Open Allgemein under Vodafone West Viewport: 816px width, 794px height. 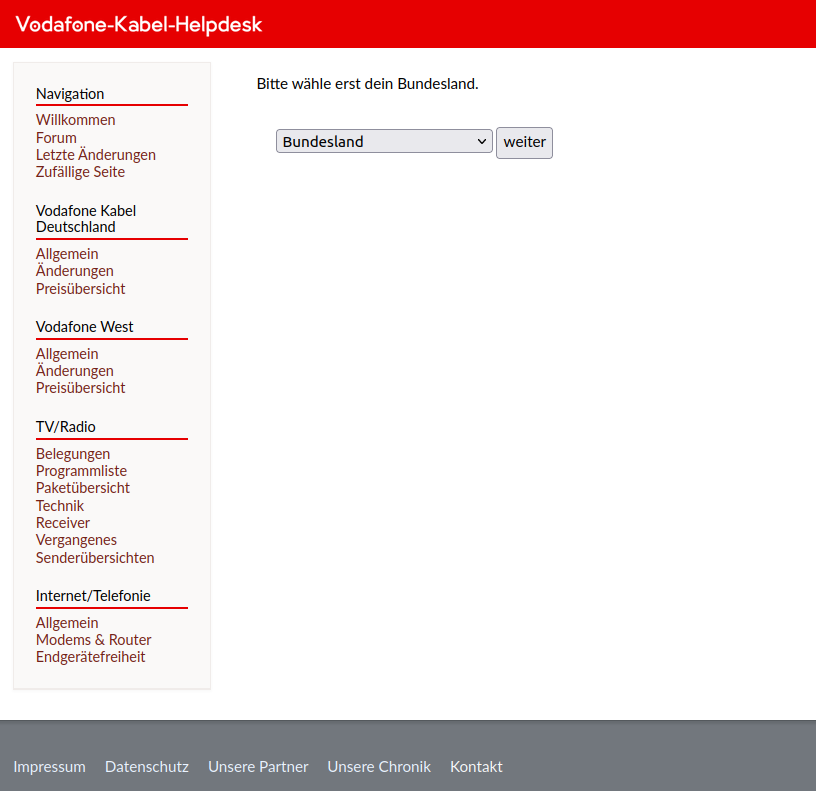(67, 354)
